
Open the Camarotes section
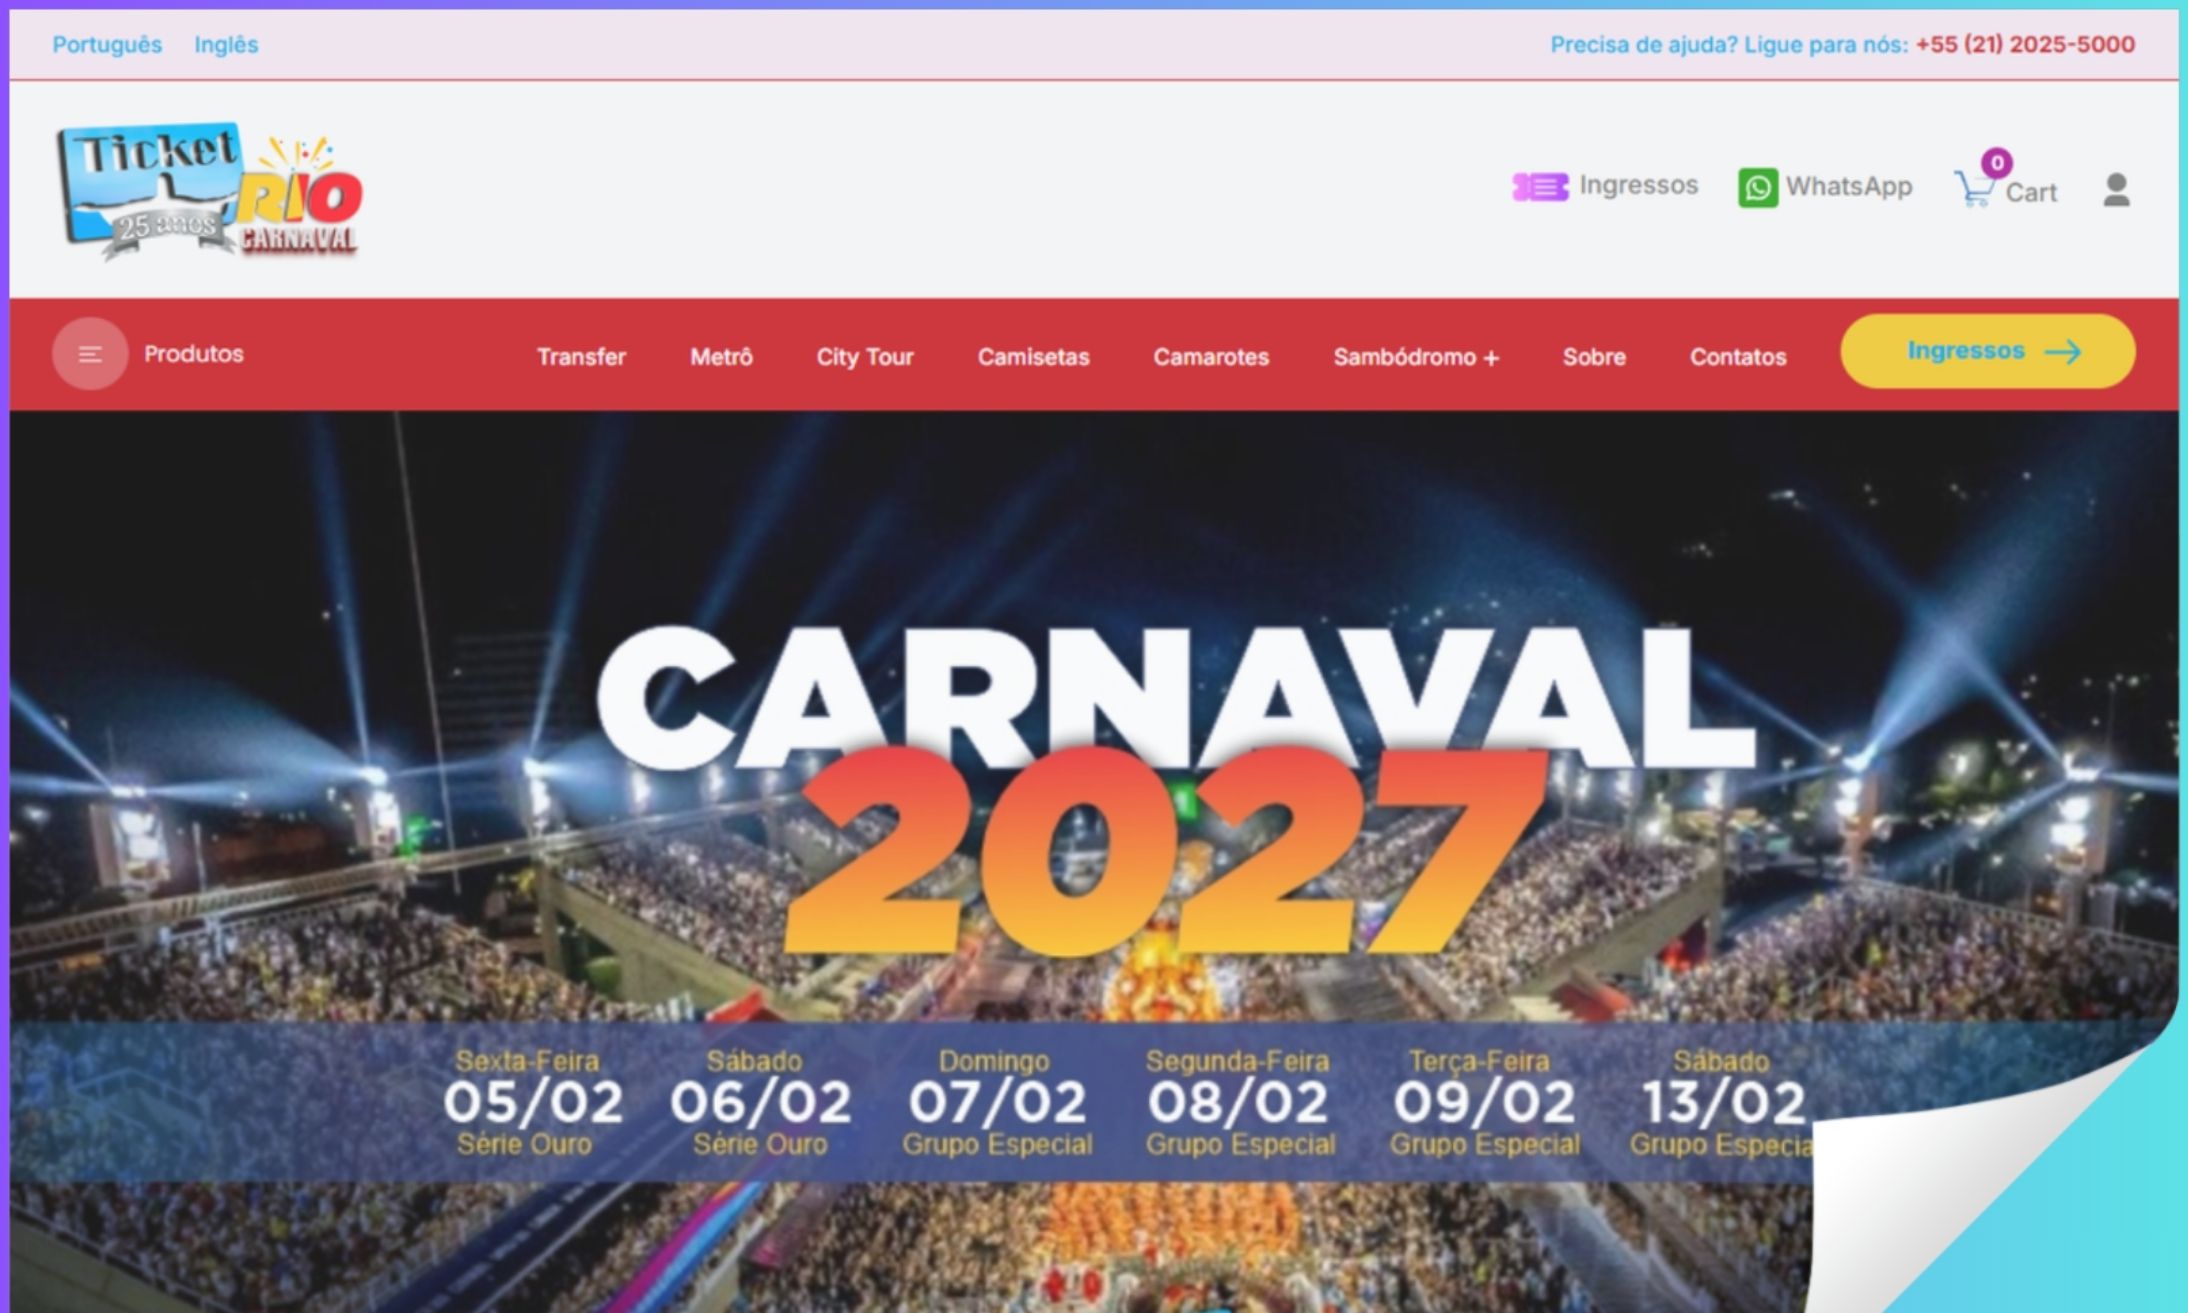pyautogui.click(x=1210, y=357)
